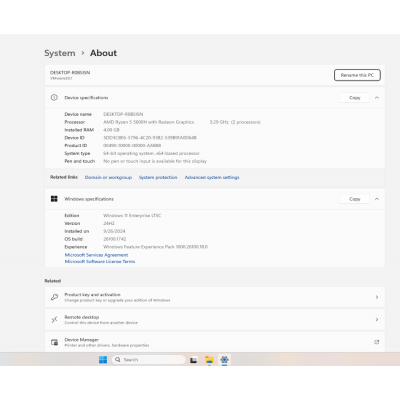Click the Product key and activation key icon
400x400 pixels.
pos(54,297)
